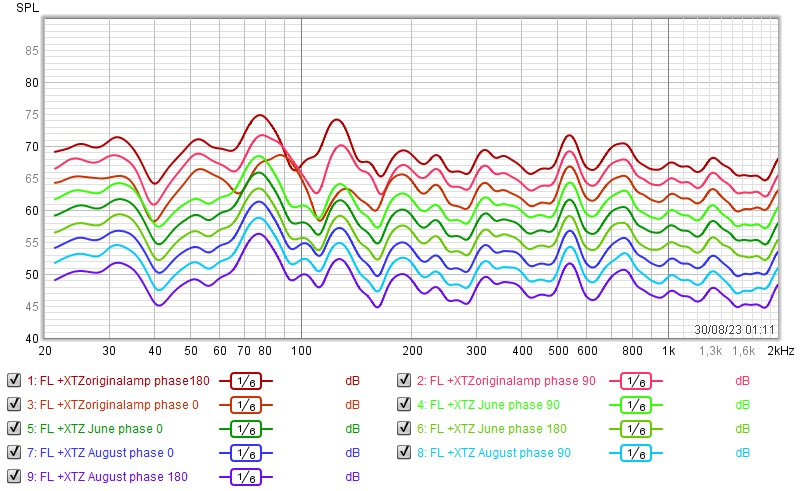Click the cyan 1/6 swatch for trace 8

point(636,453)
